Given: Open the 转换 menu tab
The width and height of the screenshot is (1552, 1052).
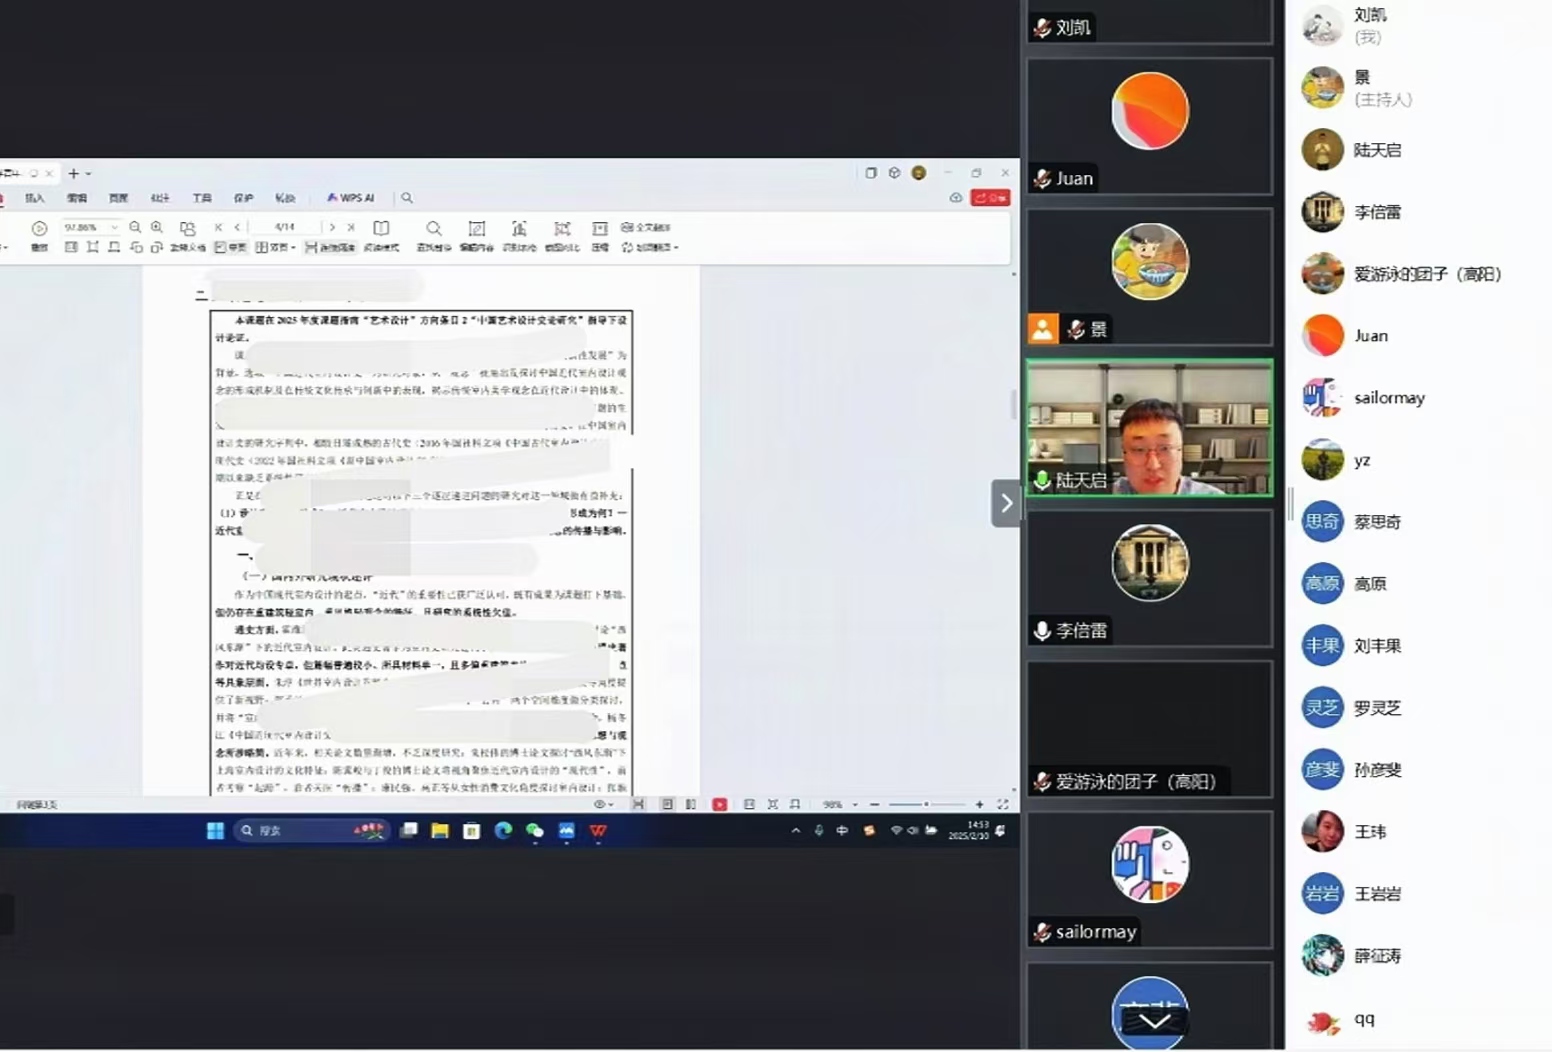Looking at the screenshot, I should click(x=285, y=198).
